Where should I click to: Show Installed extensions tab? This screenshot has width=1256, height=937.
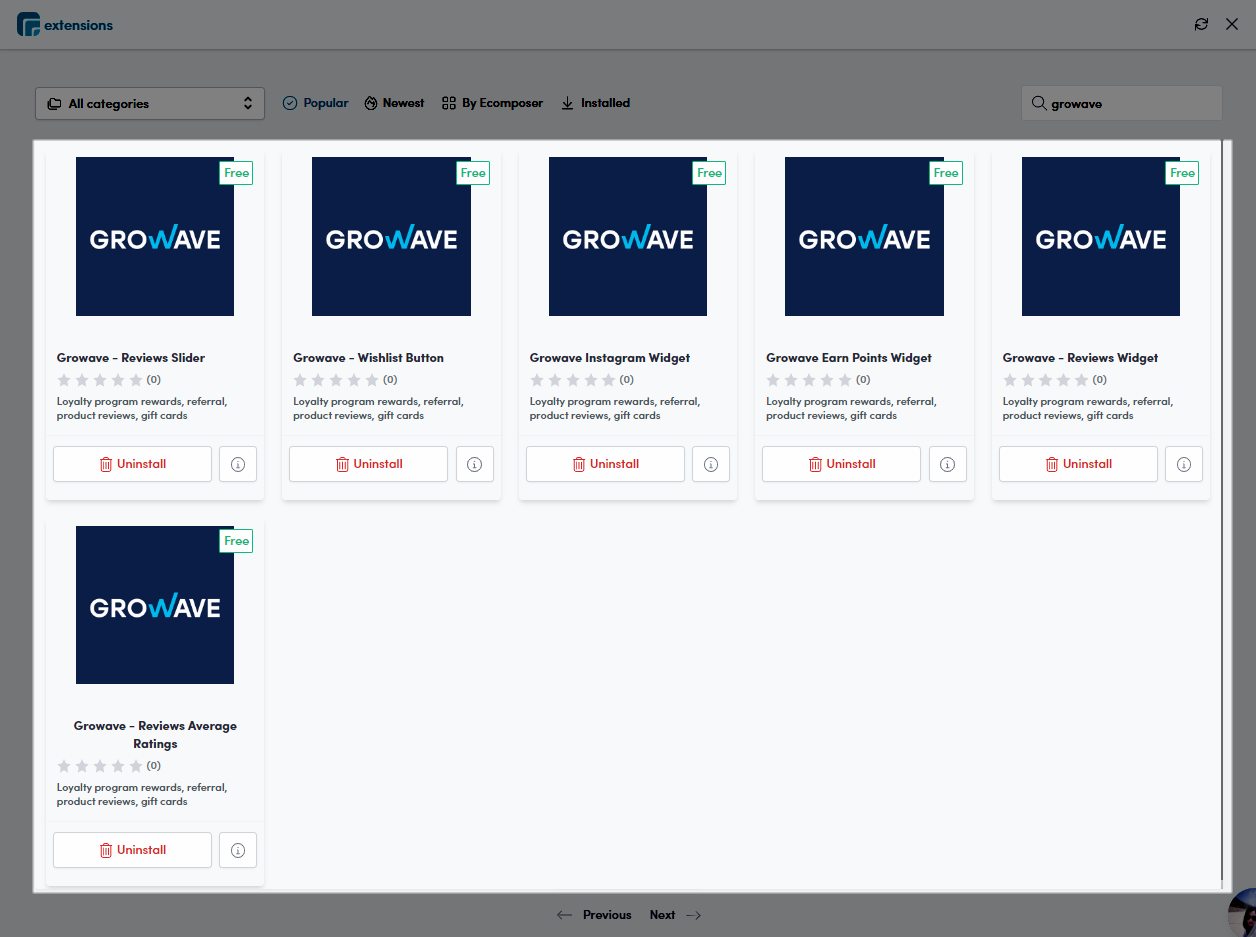click(x=595, y=103)
